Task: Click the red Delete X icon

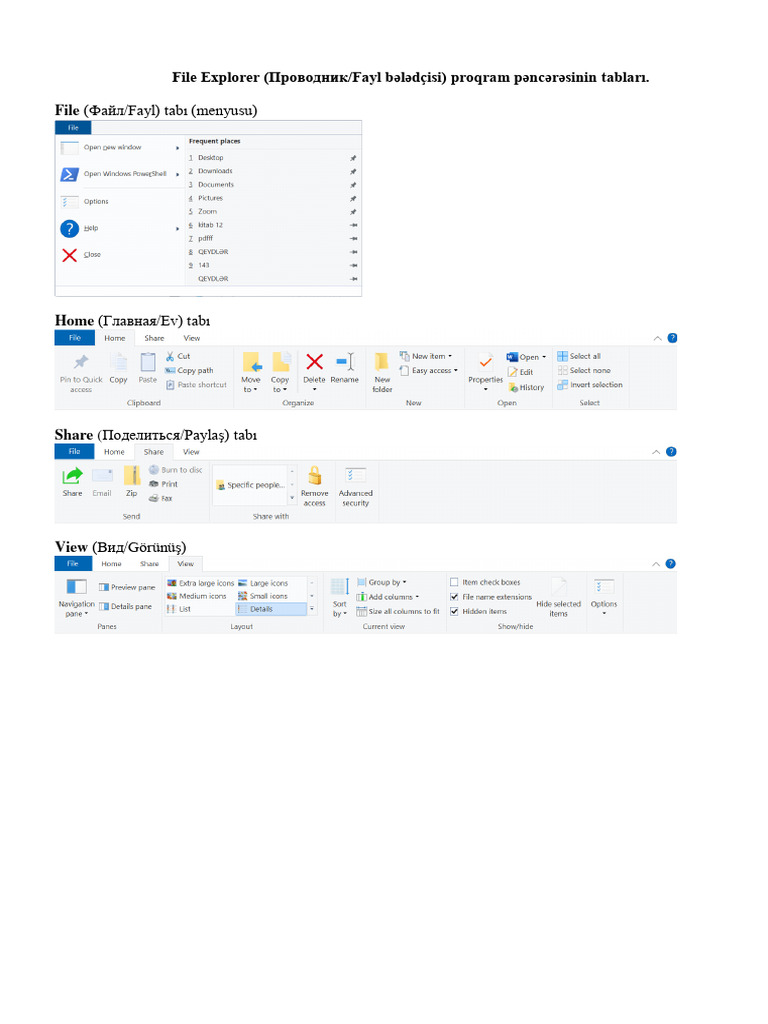Action: [314, 362]
